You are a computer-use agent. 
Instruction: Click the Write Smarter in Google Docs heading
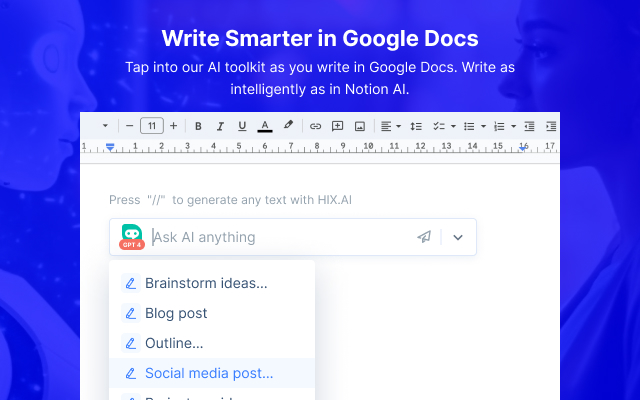click(x=320, y=38)
